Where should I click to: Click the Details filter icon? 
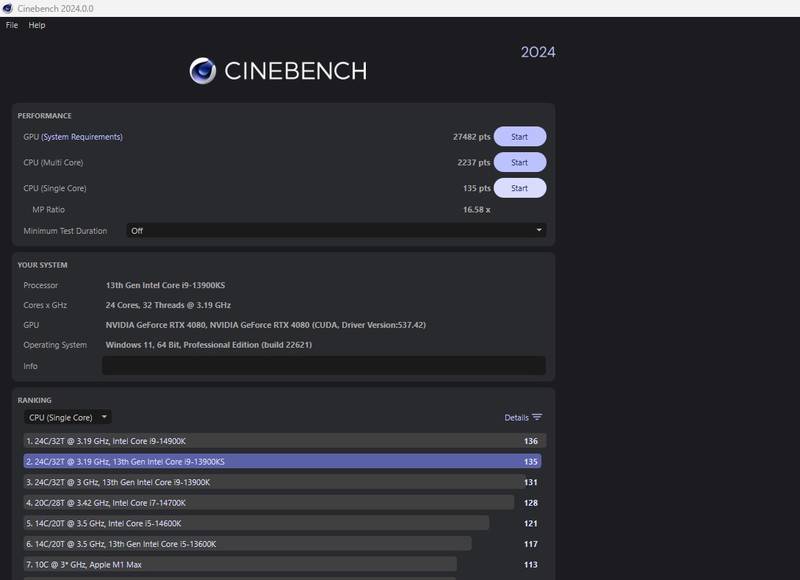point(537,417)
